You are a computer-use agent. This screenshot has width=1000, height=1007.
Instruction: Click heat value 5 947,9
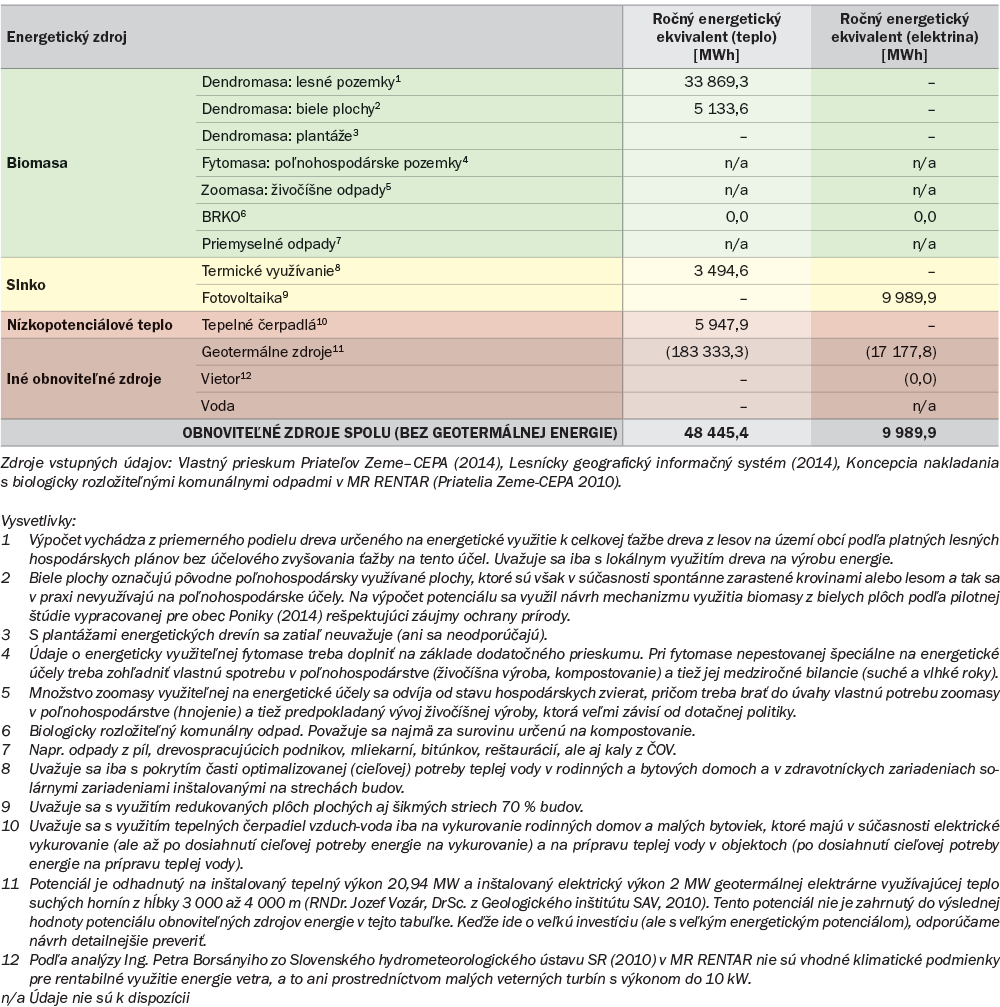tap(721, 324)
